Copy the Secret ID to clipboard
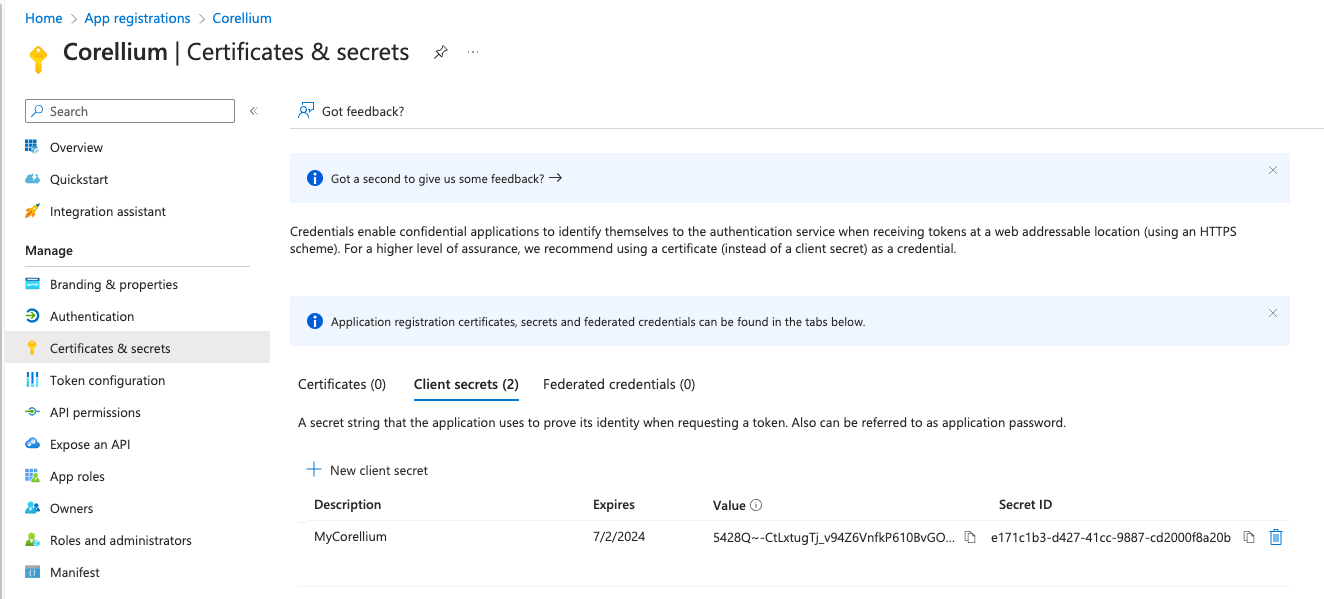The height and width of the screenshot is (599, 1324). click(1248, 537)
